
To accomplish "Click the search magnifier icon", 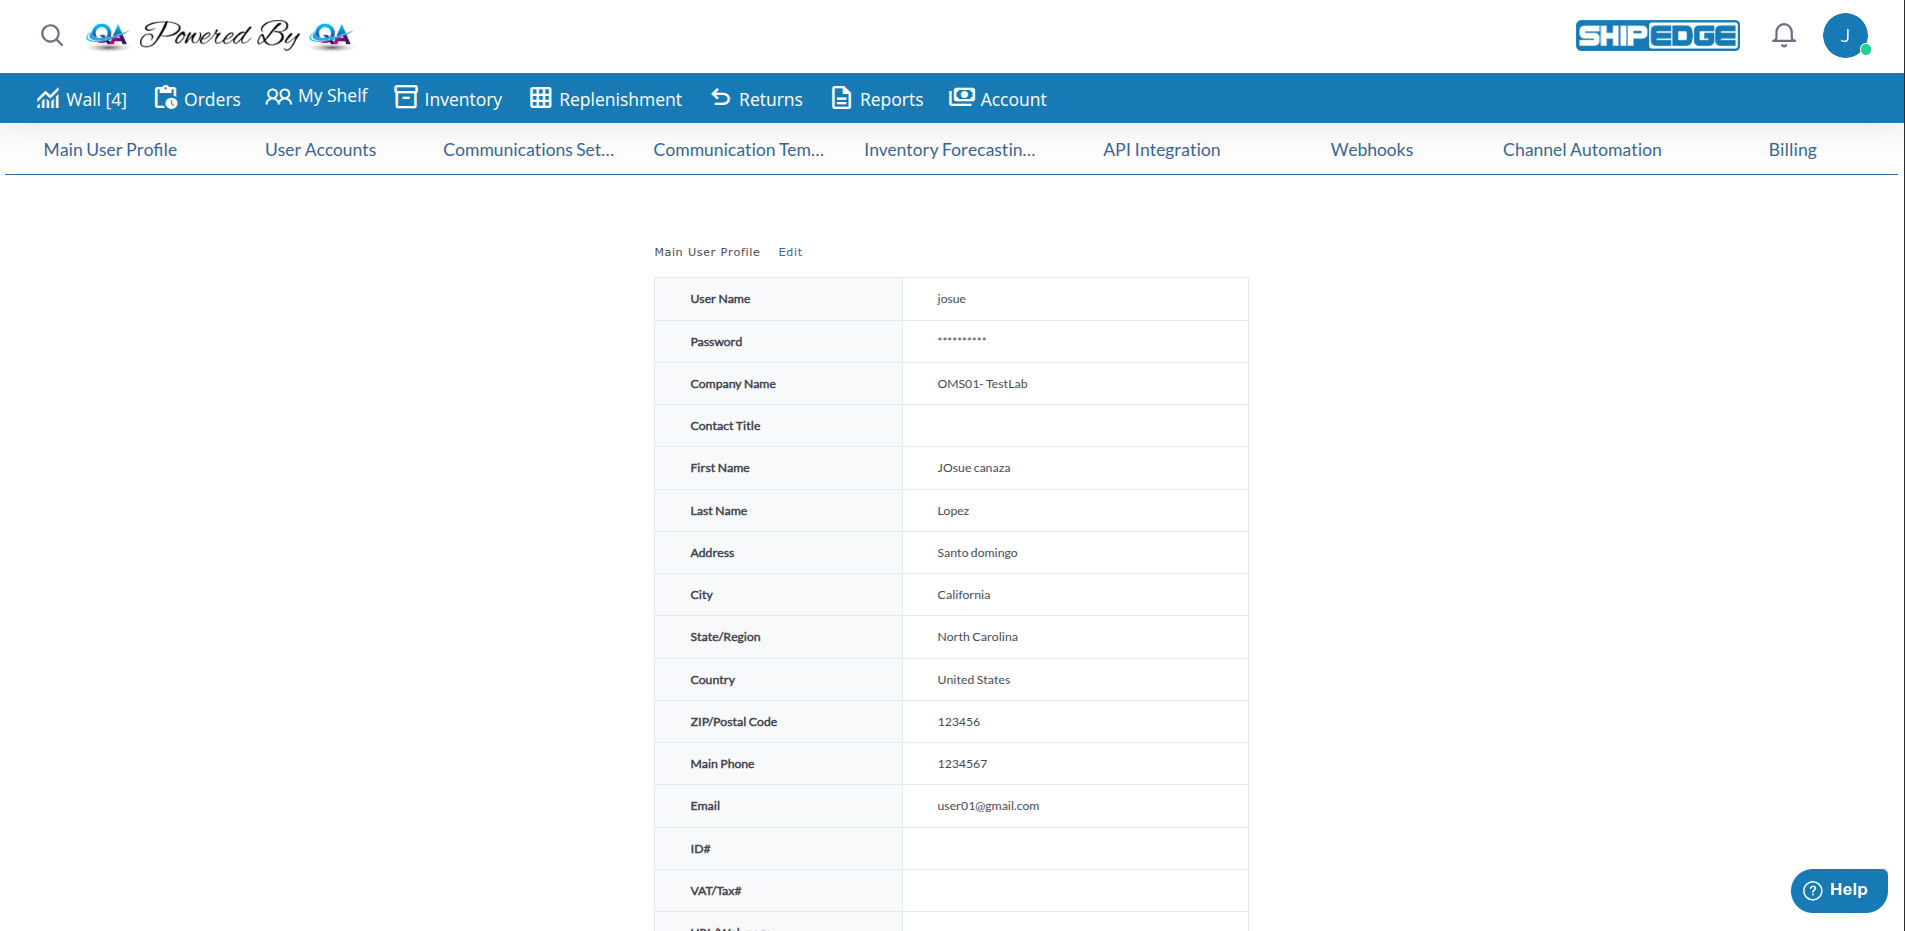I will pos(52,36).
